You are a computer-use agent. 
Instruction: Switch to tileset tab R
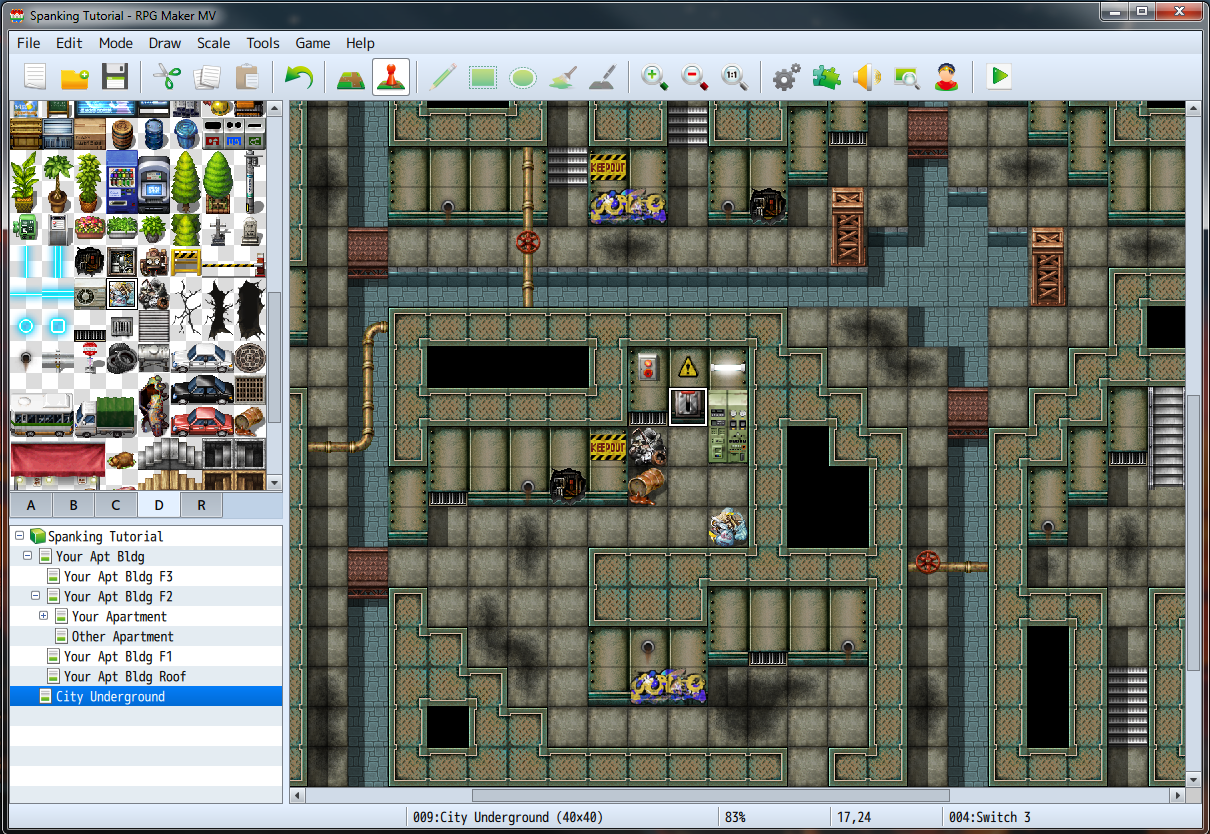(x=201, y=505)
